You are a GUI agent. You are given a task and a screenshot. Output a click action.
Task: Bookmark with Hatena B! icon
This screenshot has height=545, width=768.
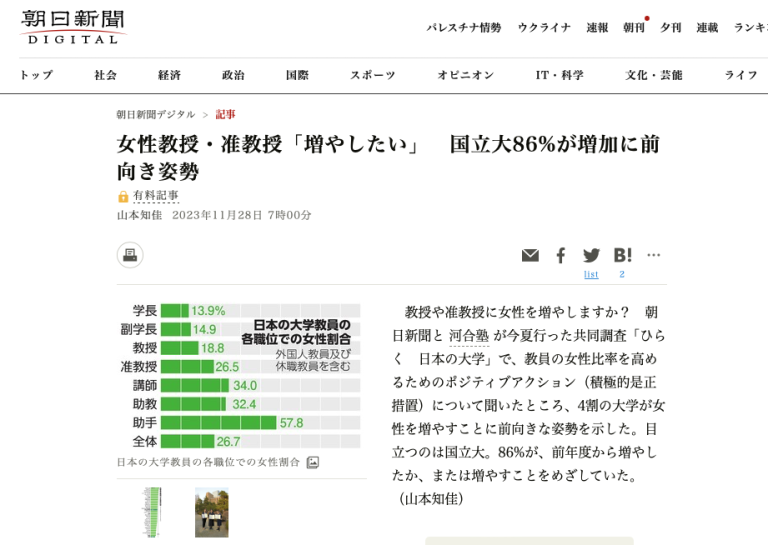(x=622, y=255)
